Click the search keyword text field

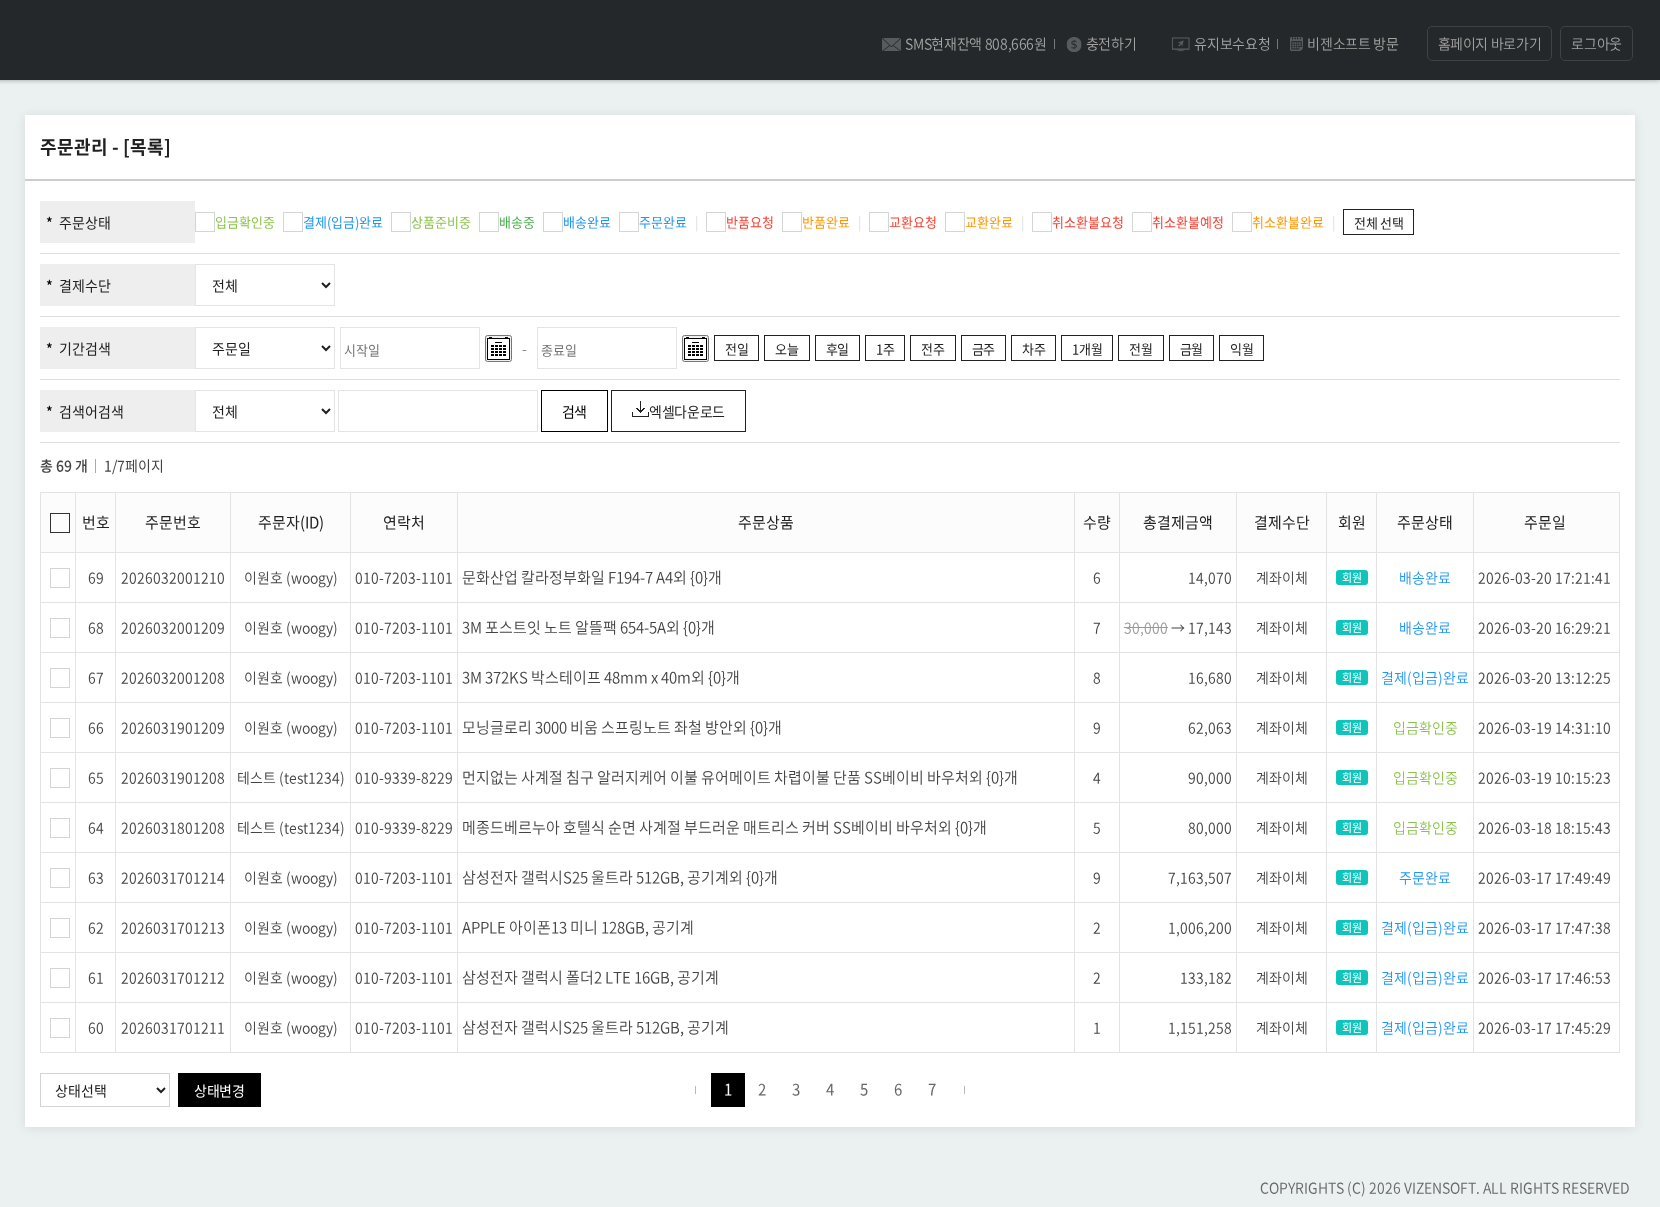click(438, 412)
